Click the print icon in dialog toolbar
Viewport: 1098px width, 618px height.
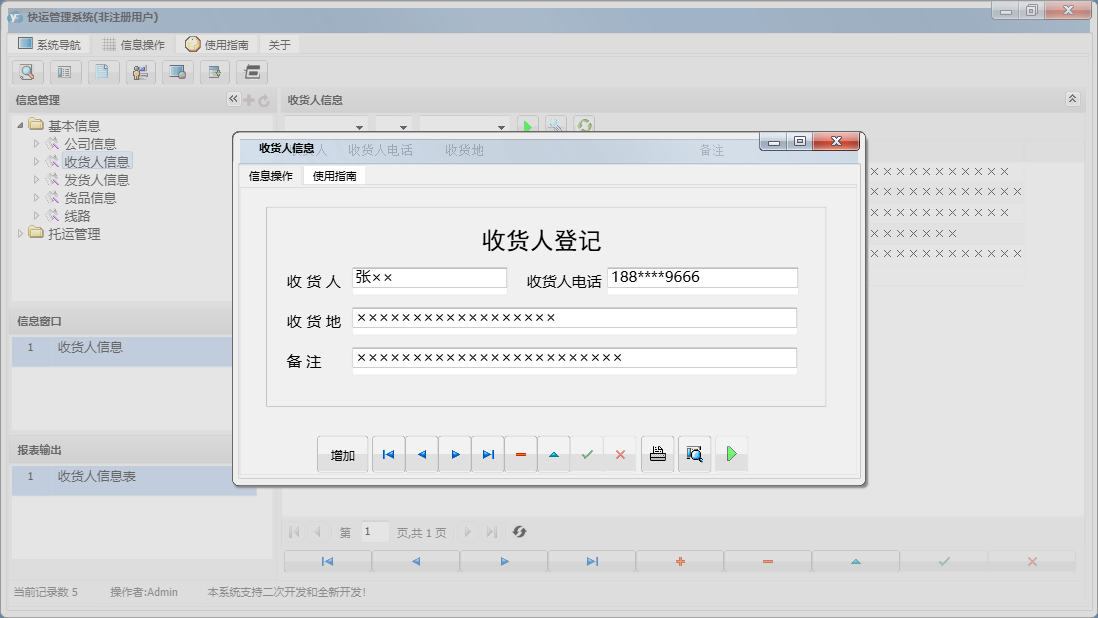pos(657,454)
